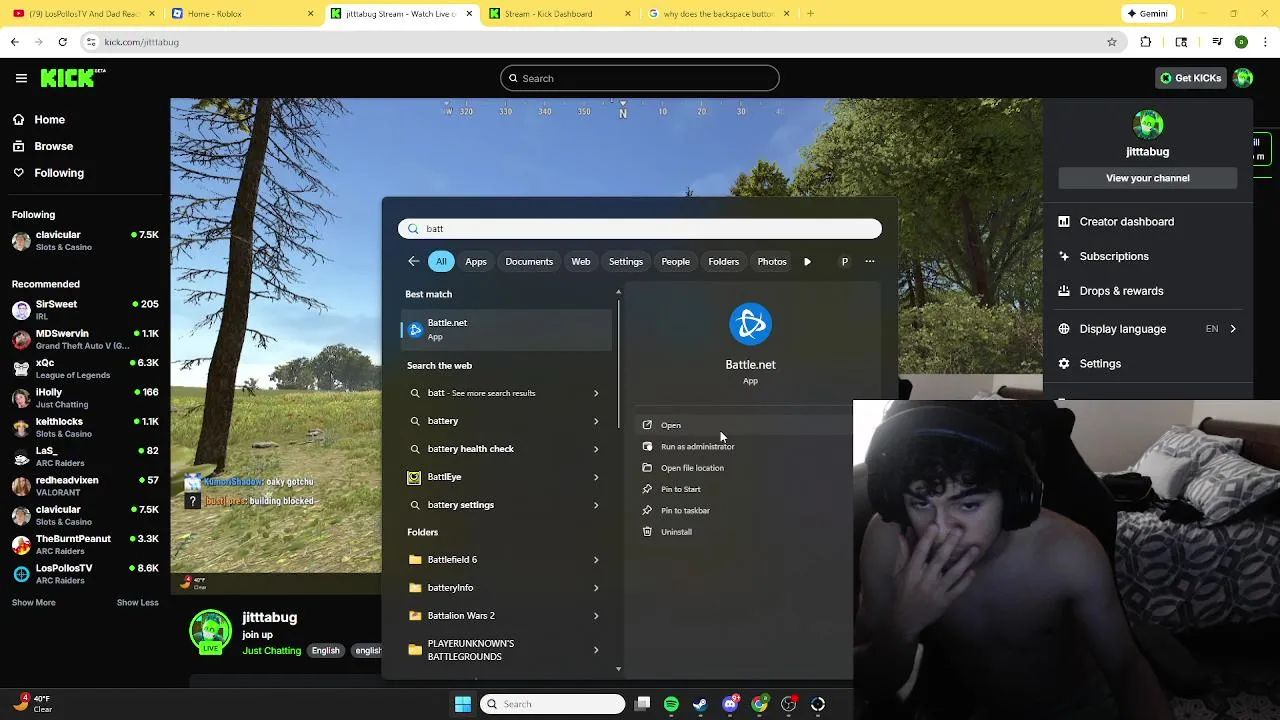Switch to the Settings filter tab
Viewport: 1280px width, 720px height.
point(626,261)
